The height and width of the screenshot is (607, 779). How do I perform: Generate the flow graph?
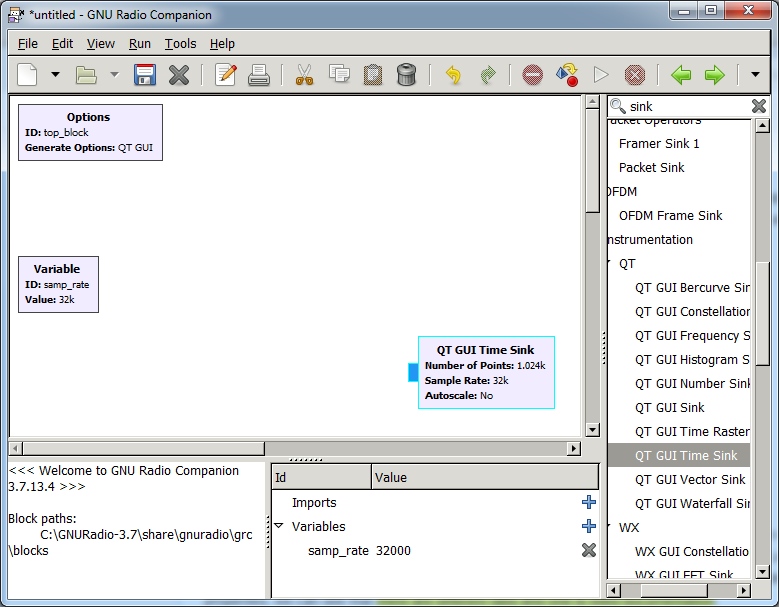(567, 75)
